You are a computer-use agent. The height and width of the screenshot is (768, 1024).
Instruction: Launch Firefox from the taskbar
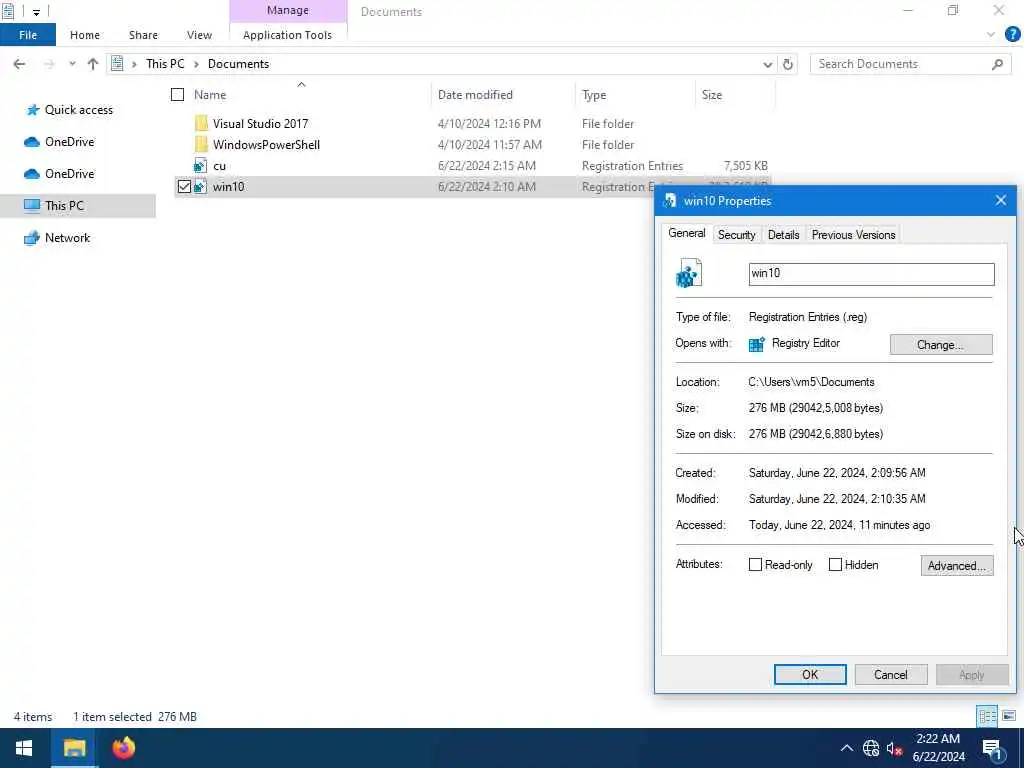(123, 748)
